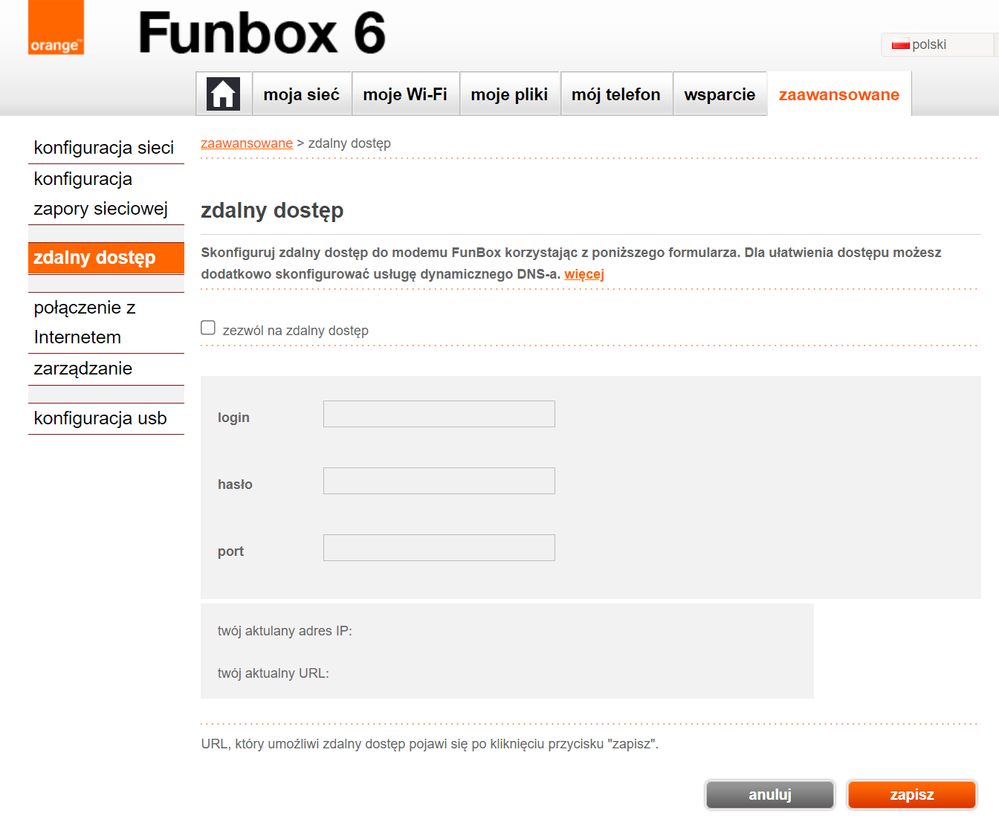This screenshot has width=999, height=836.
Task: Click the home icon in navigation bar
Action: coord(223,94)
